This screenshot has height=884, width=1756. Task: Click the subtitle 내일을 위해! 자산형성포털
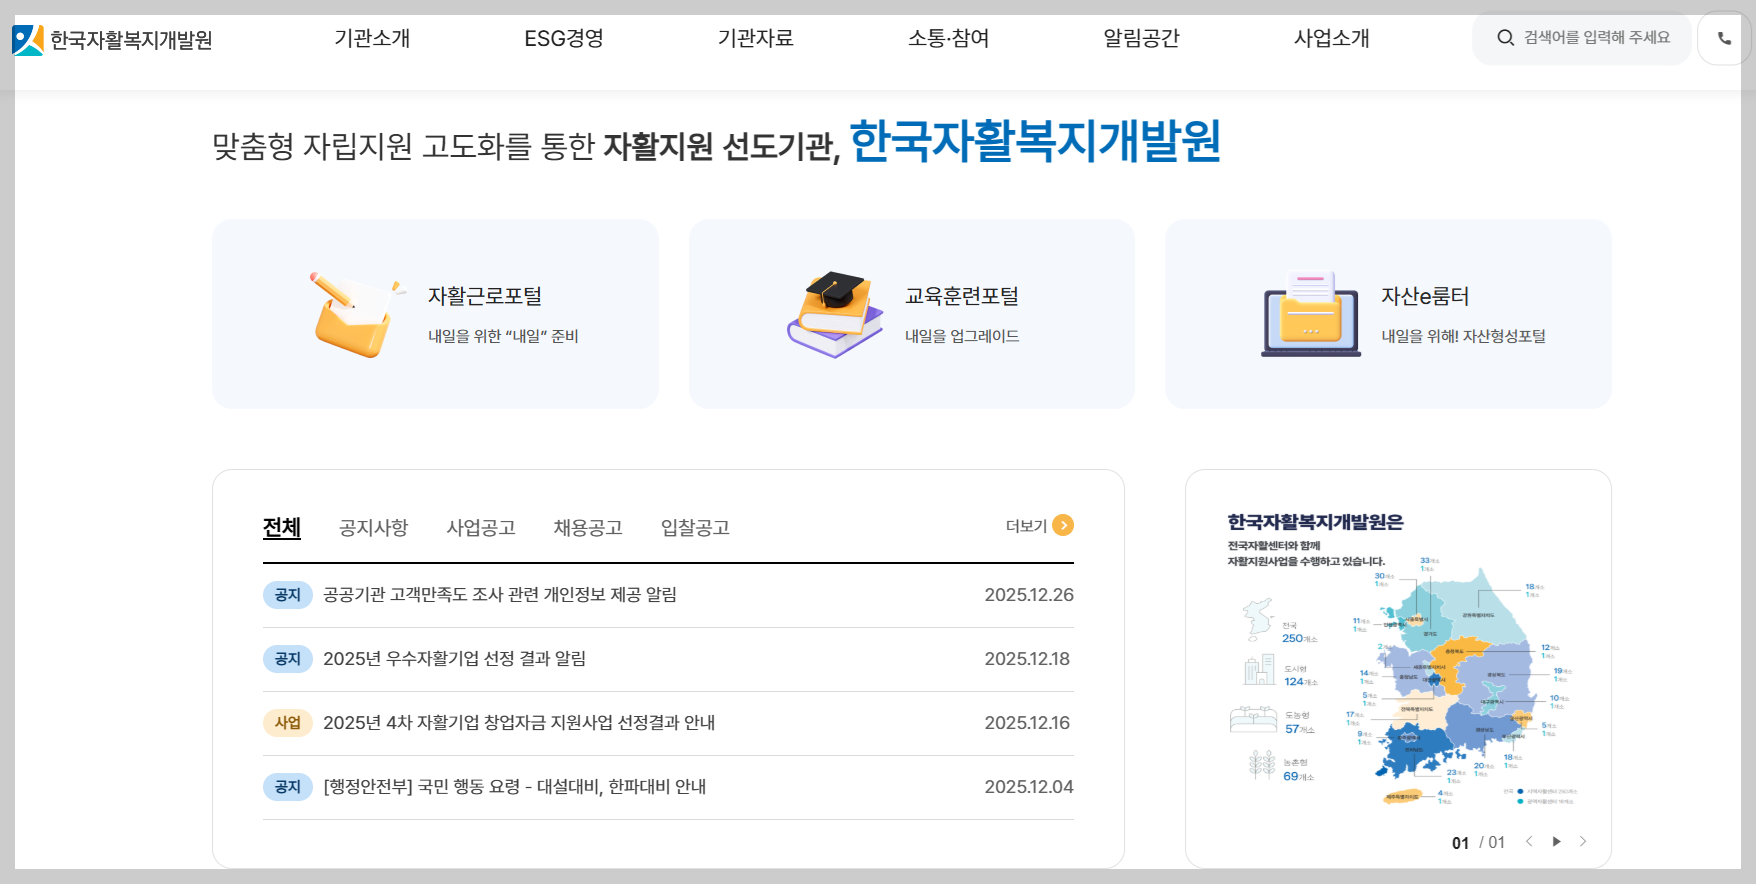(1463, 336)
